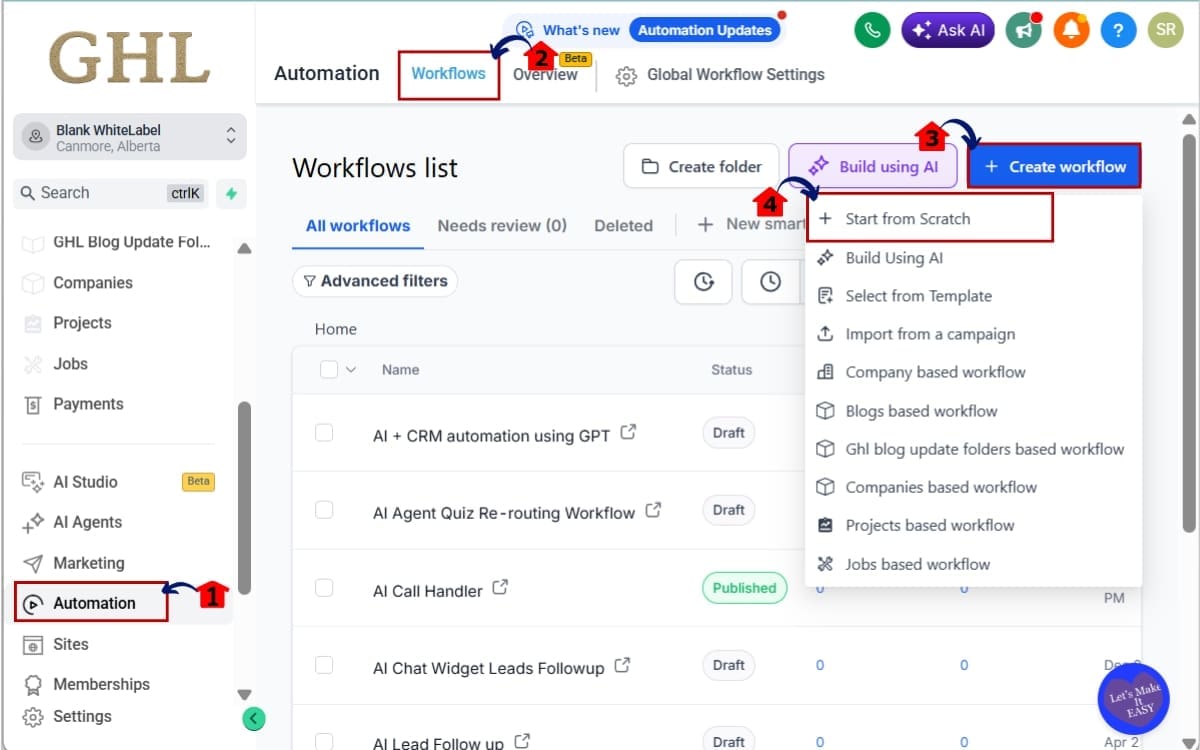
Task: Show the All workflows tab
Action: click(x=358, y=225)
